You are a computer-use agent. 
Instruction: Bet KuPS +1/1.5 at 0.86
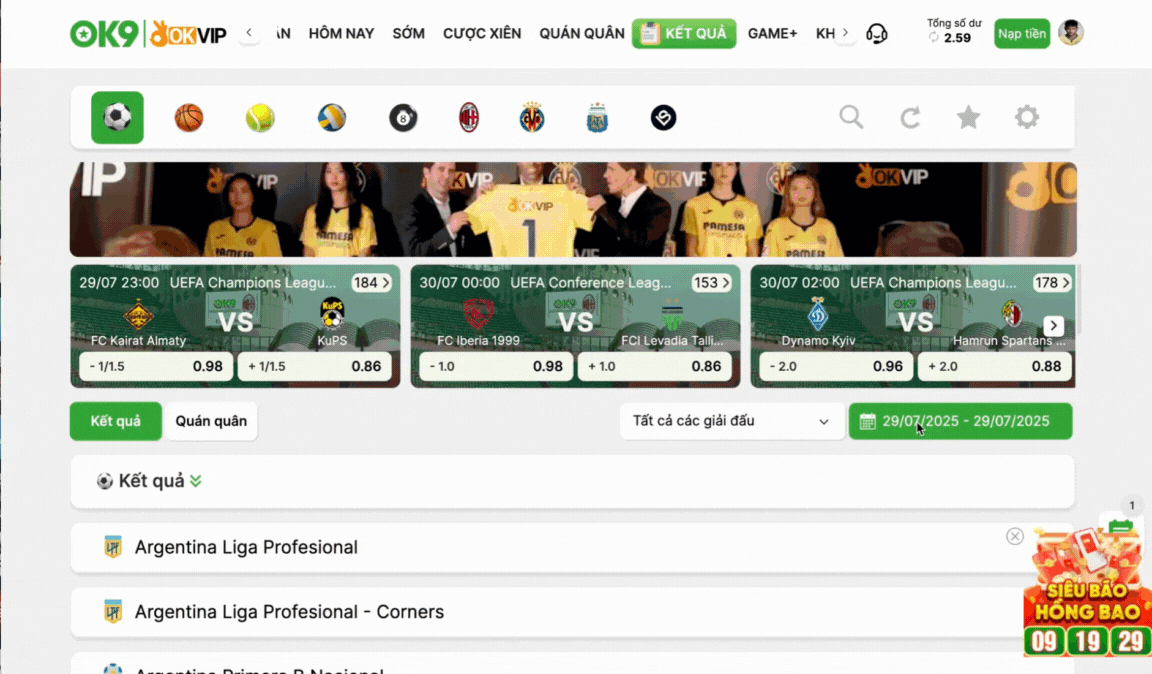coord(314,366)
